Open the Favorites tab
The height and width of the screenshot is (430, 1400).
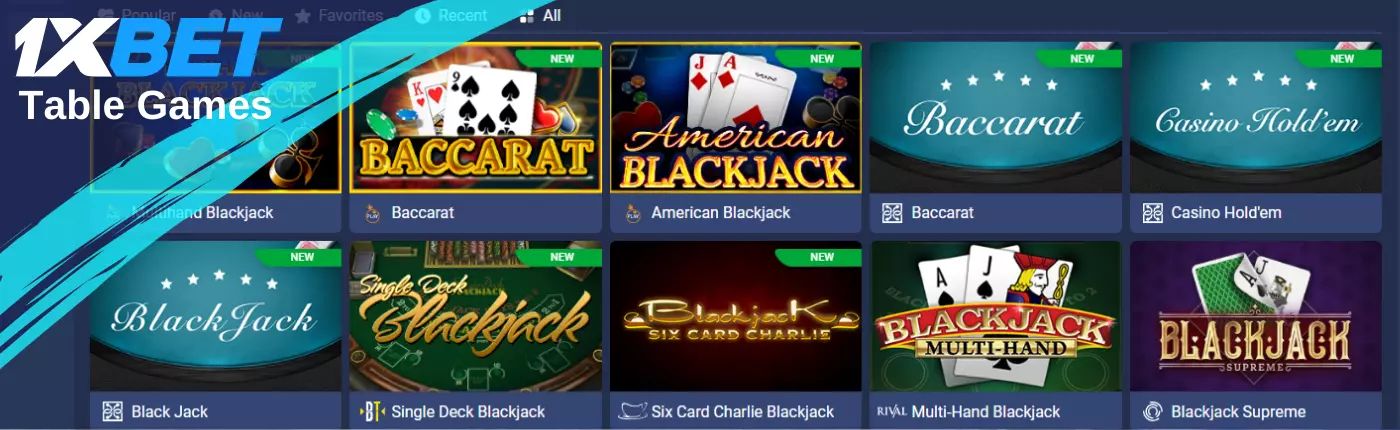pyautogui.click(x=339, y=16)
